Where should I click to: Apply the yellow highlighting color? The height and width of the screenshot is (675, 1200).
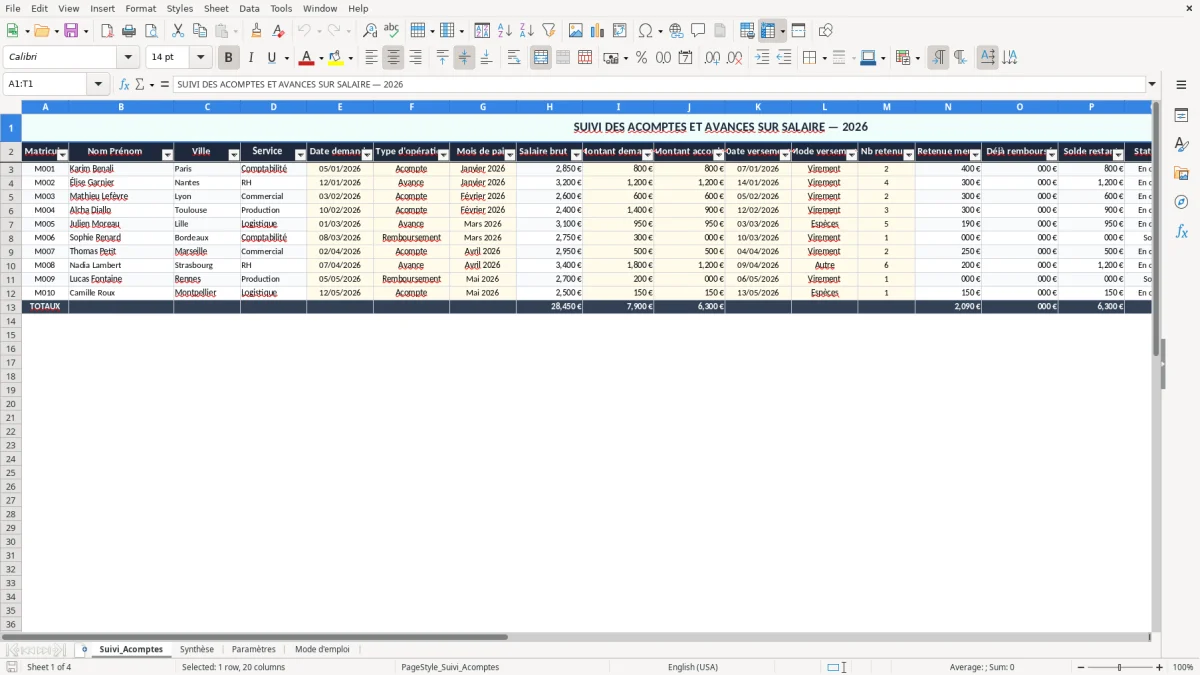point(336,58)
